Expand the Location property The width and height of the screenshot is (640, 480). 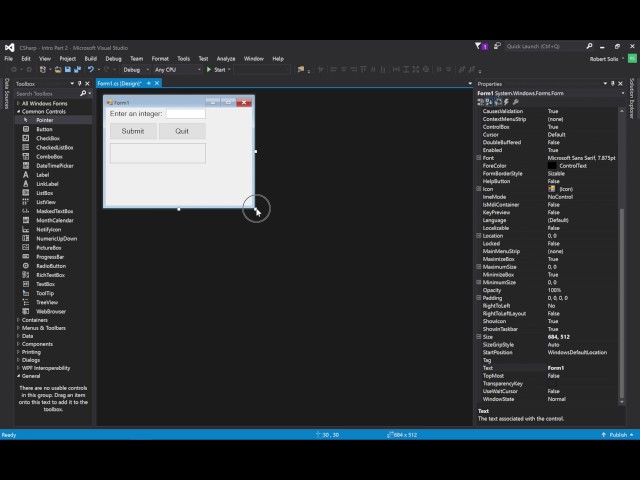[479, 236]
